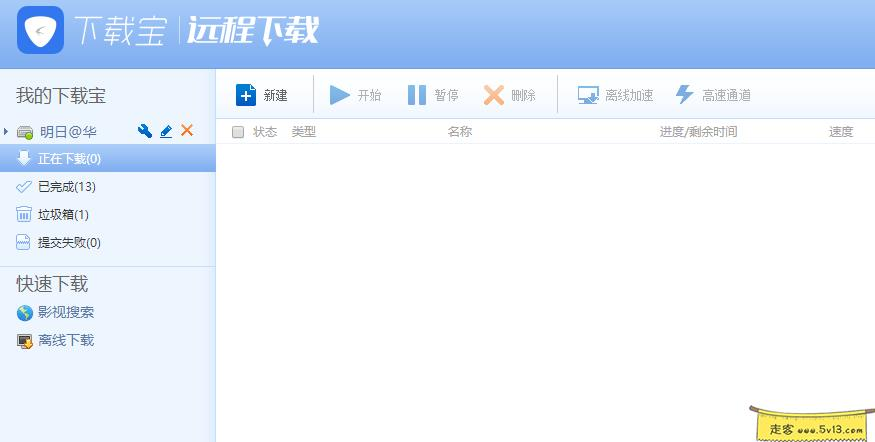The height and width of the screenshot is (442, 875).
Task: Click the 垃圾箱 trash can icon
Action: coord(24,214)
